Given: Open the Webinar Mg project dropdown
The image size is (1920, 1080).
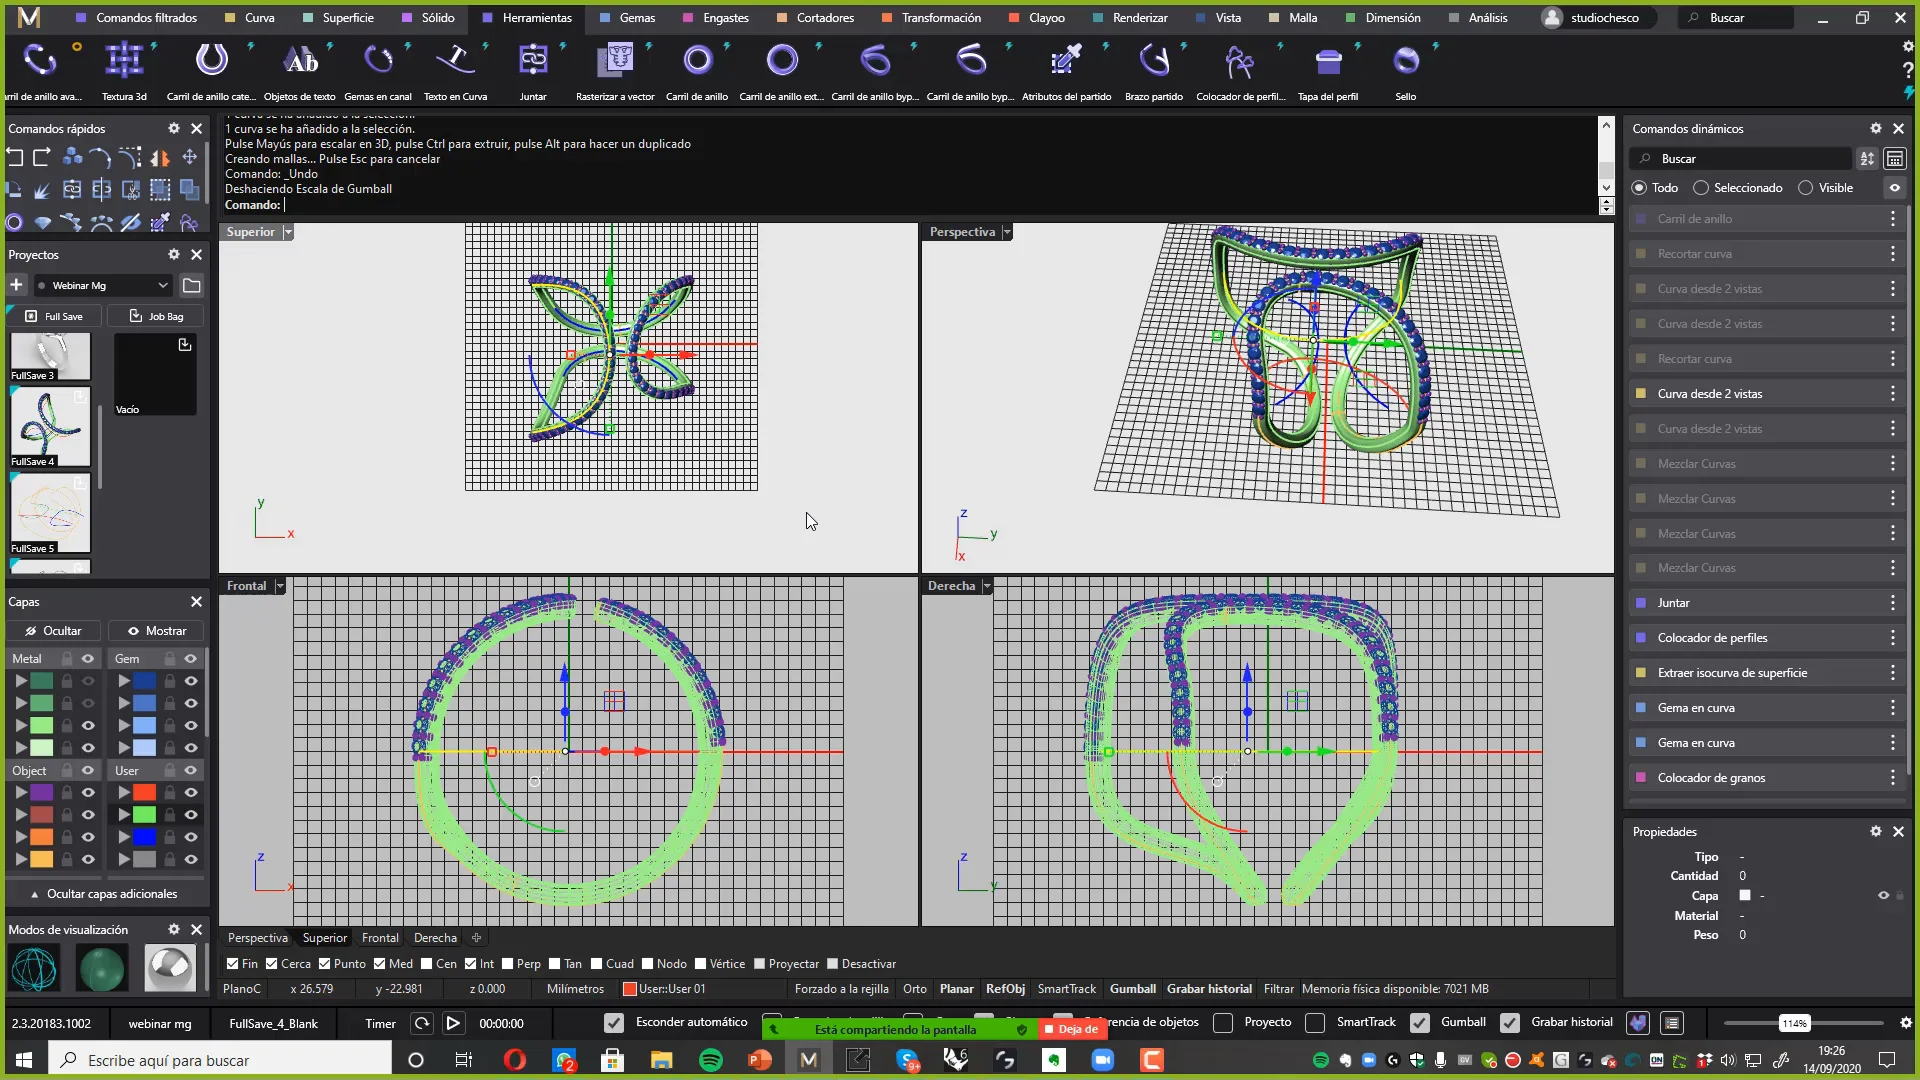Looking at the screenshot, I should pyautogui.click(x=163, y=285).
